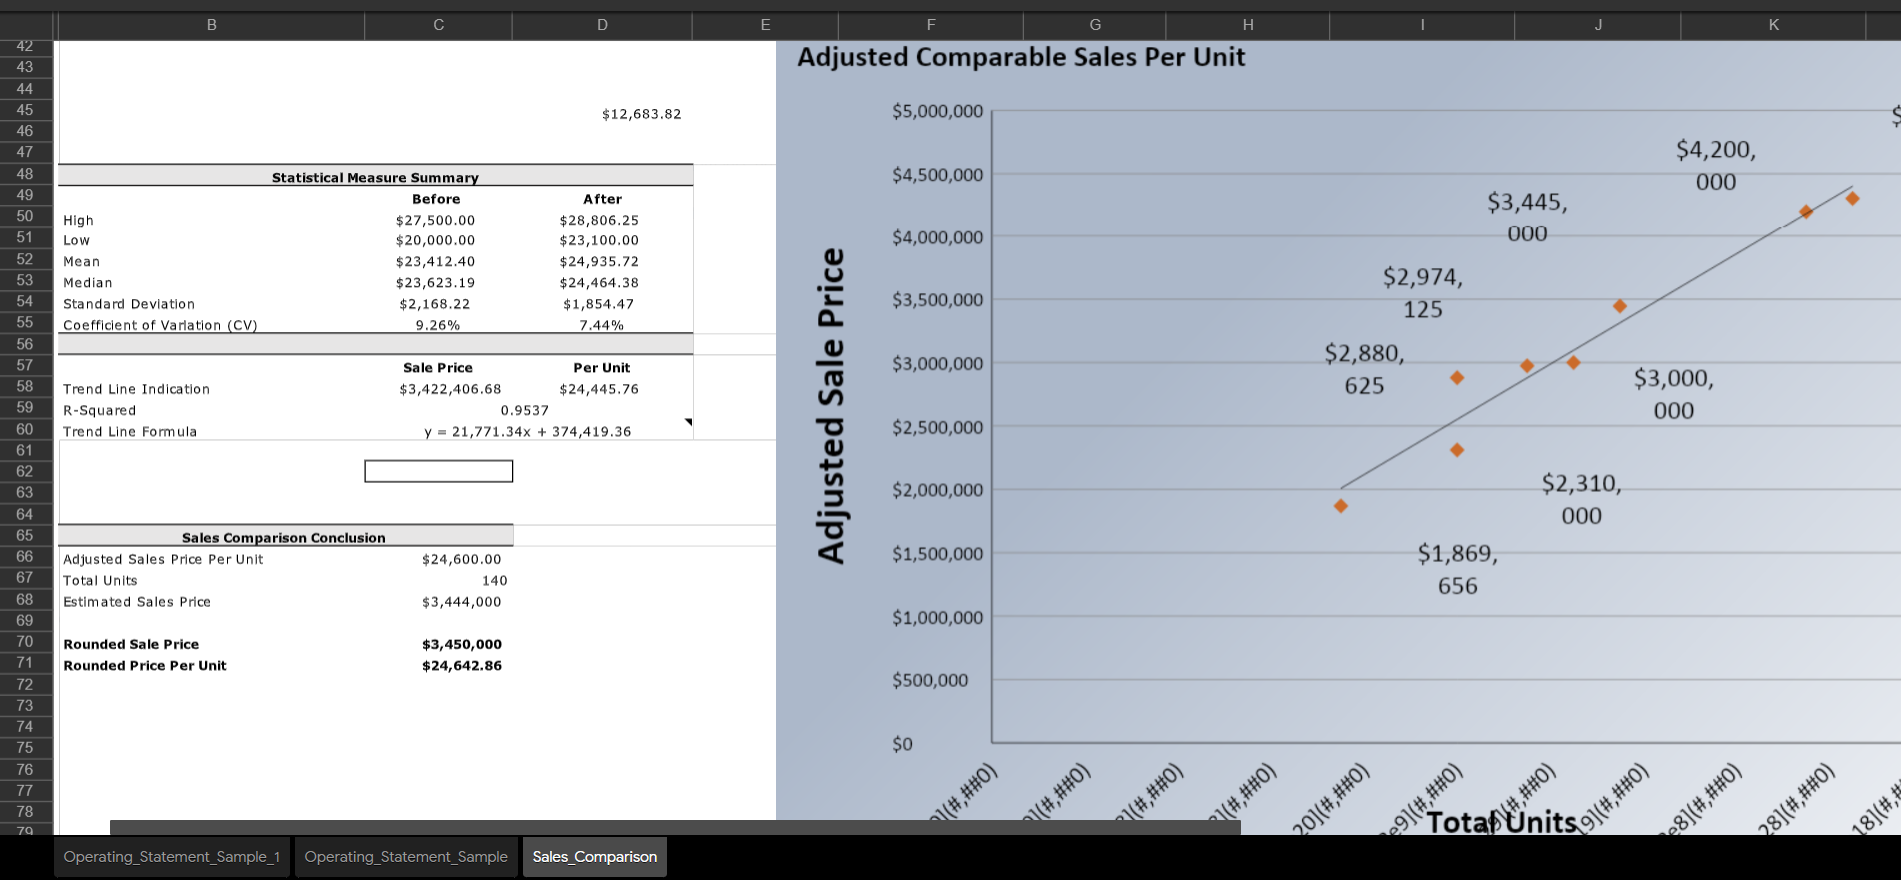The image size is (1901, 880).
Task: Select row 66 header
Action: (x=25, y=556)
